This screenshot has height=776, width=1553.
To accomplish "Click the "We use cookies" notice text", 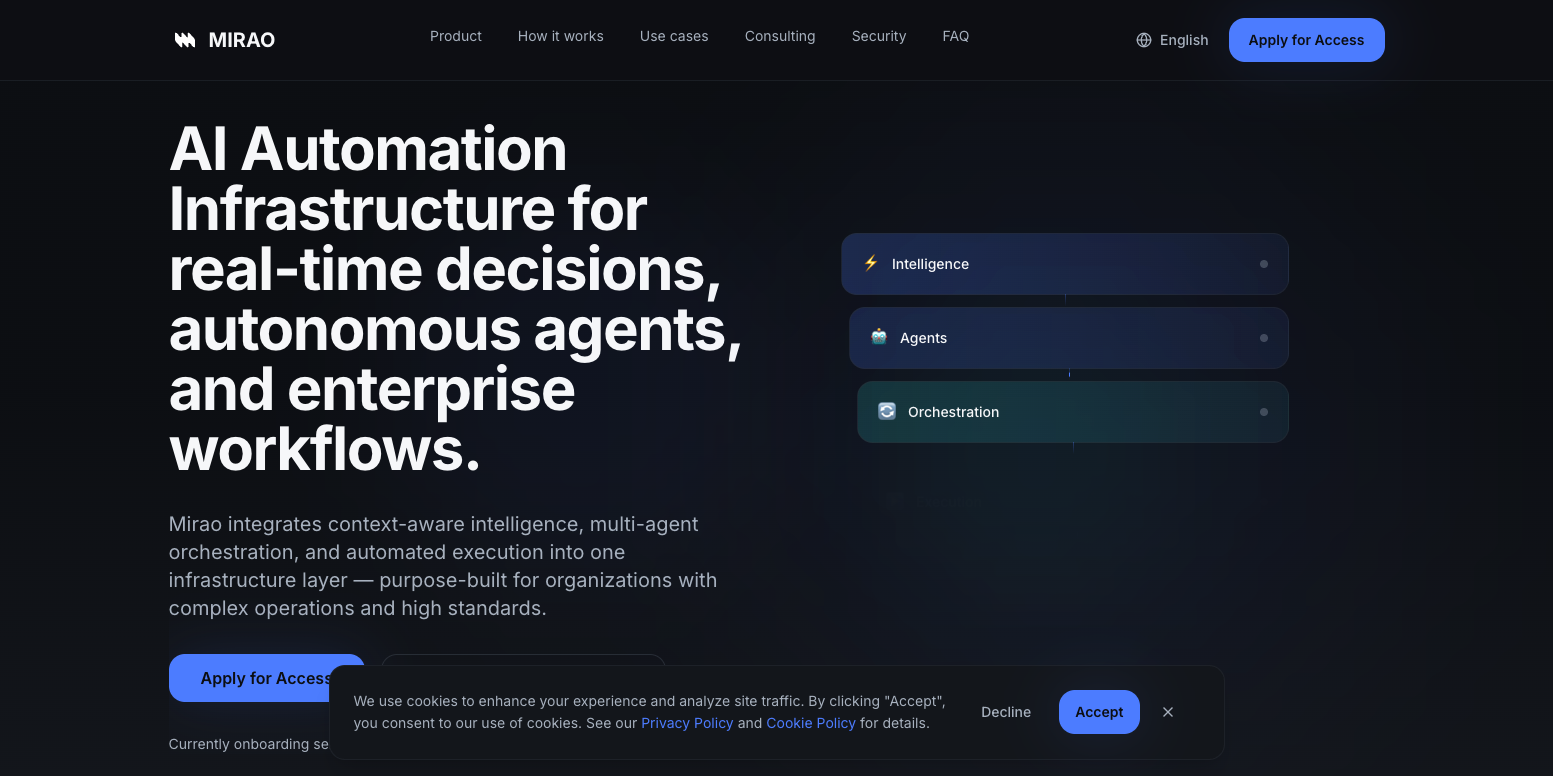I will click(650, 712).
